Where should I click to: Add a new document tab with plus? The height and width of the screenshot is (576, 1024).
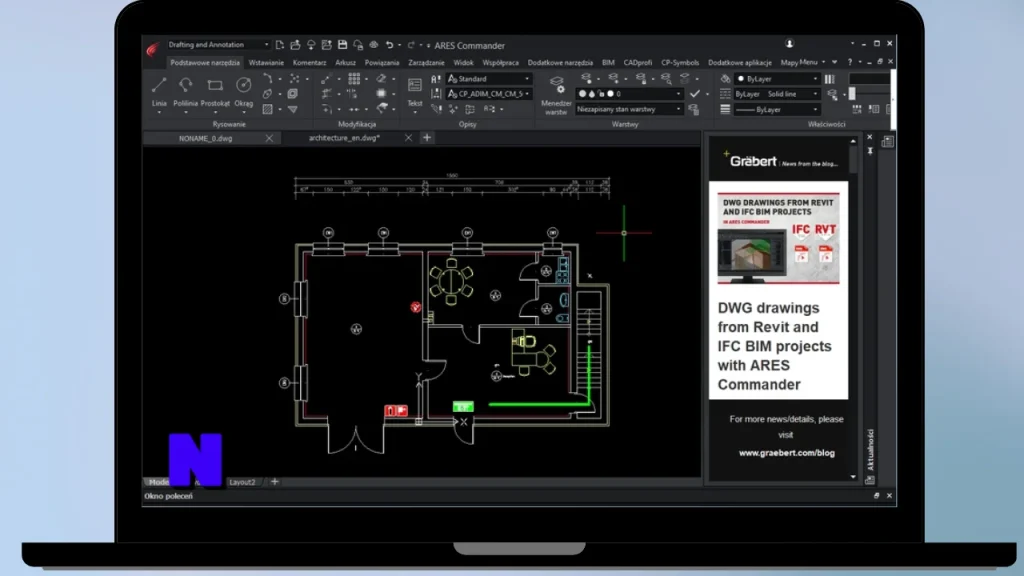pos(427,138)
